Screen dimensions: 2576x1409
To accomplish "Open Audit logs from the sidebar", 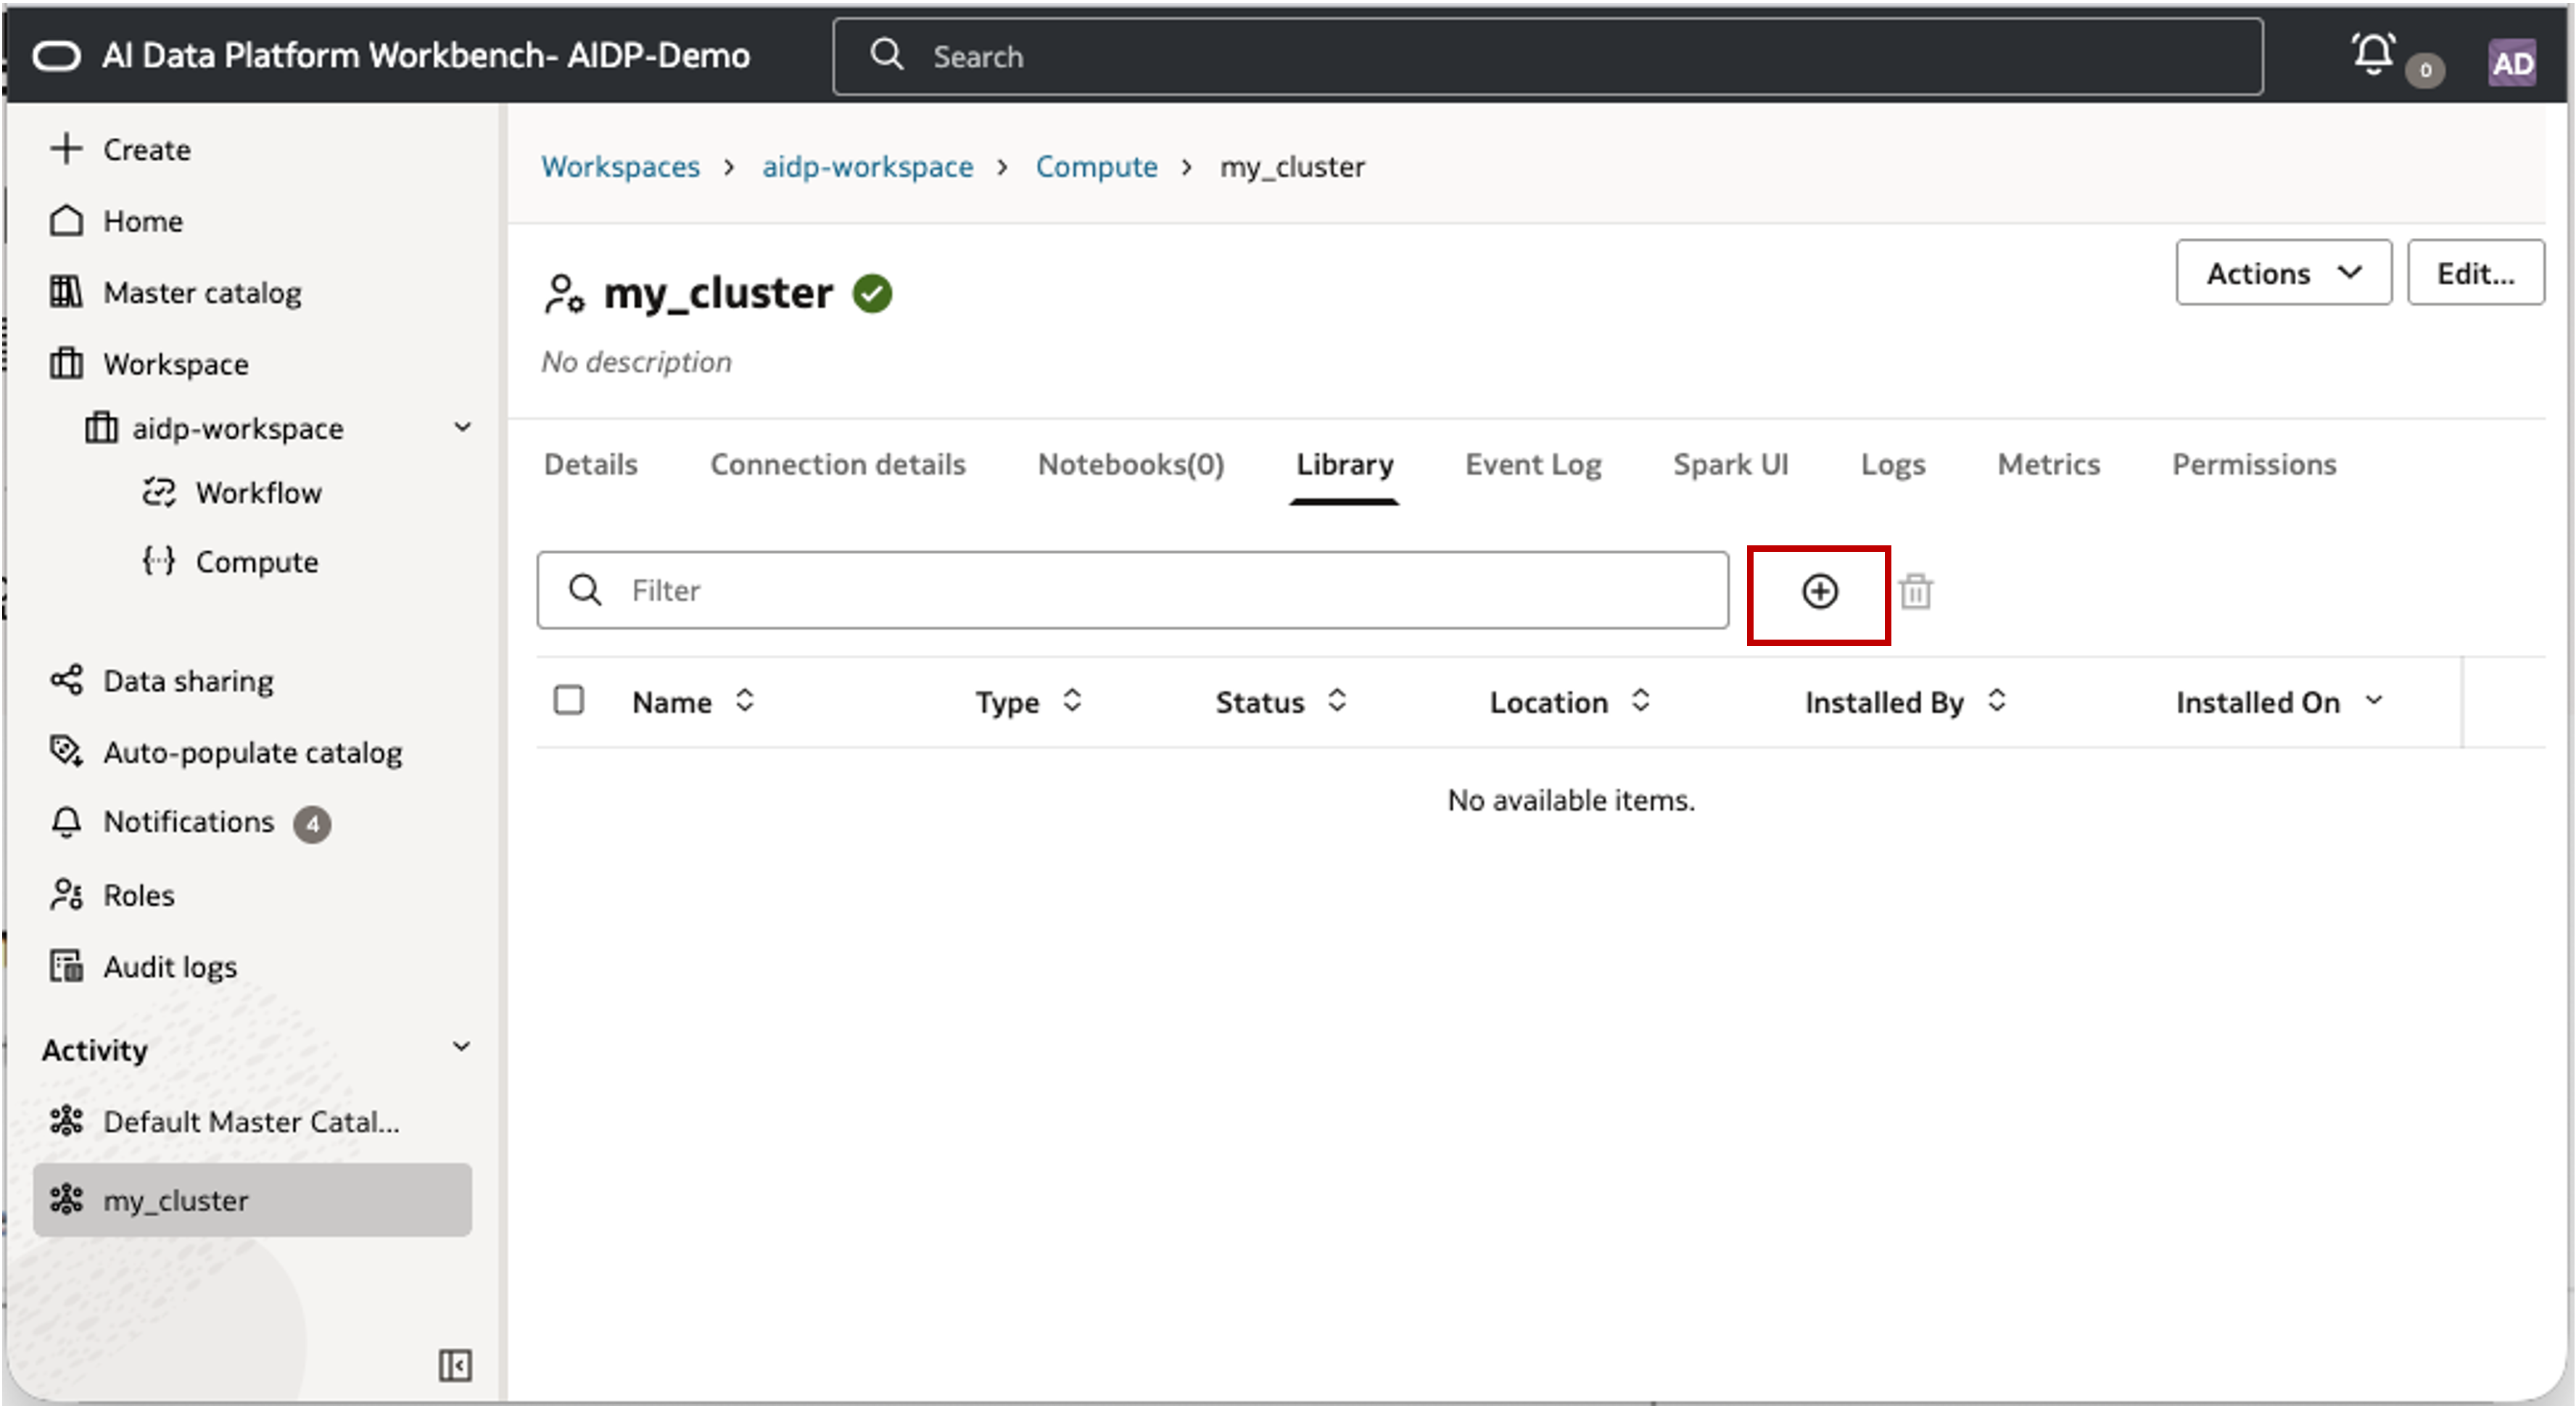I will pyautogui.click(x=170, y=967).
